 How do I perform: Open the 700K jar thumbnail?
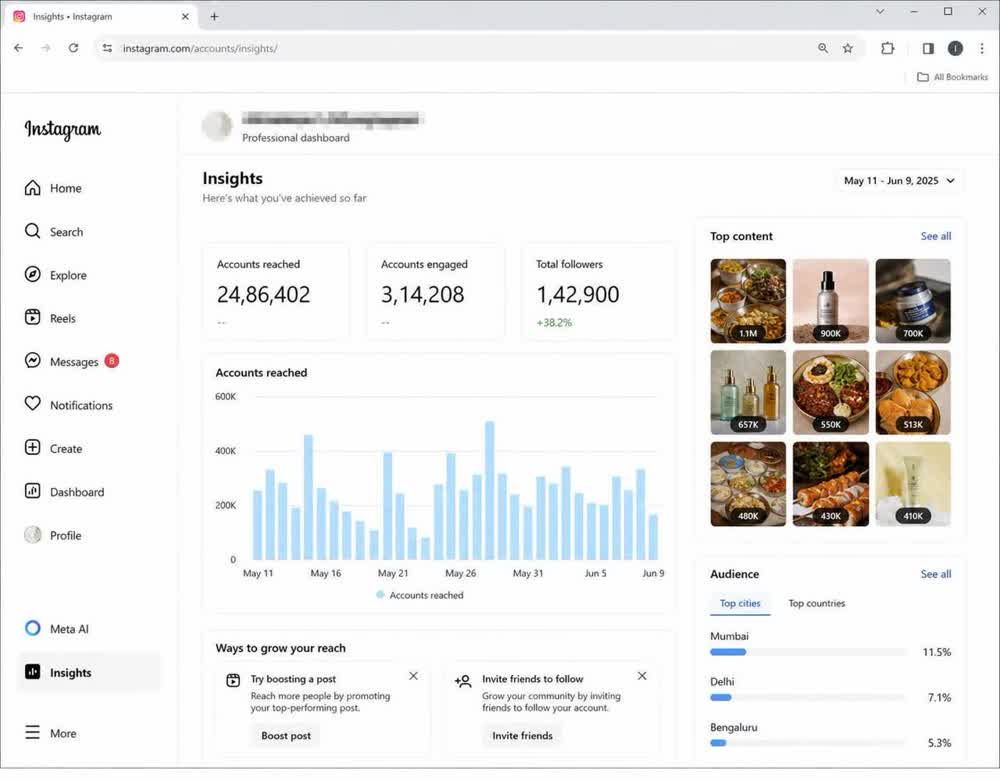pos(913,301)
